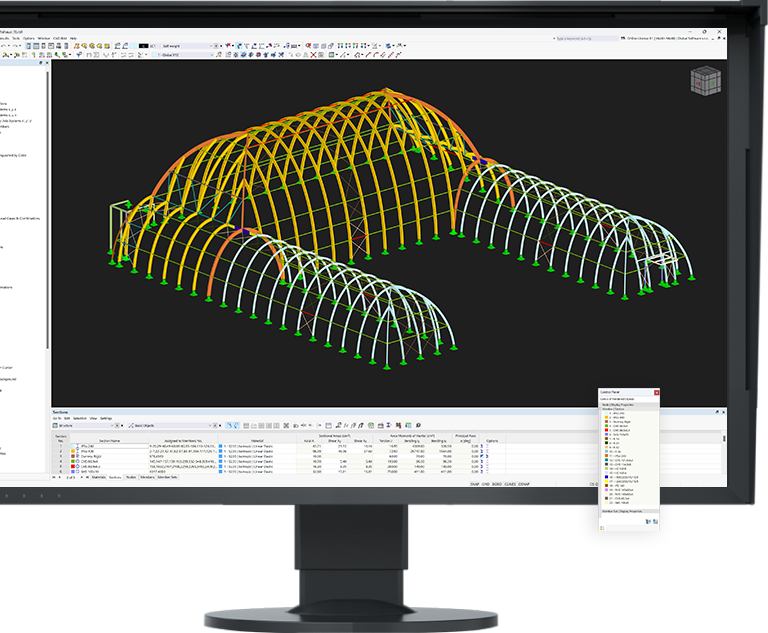Click the orange IPEa 400 swatch in Control Panel

(x=606, y=417)
